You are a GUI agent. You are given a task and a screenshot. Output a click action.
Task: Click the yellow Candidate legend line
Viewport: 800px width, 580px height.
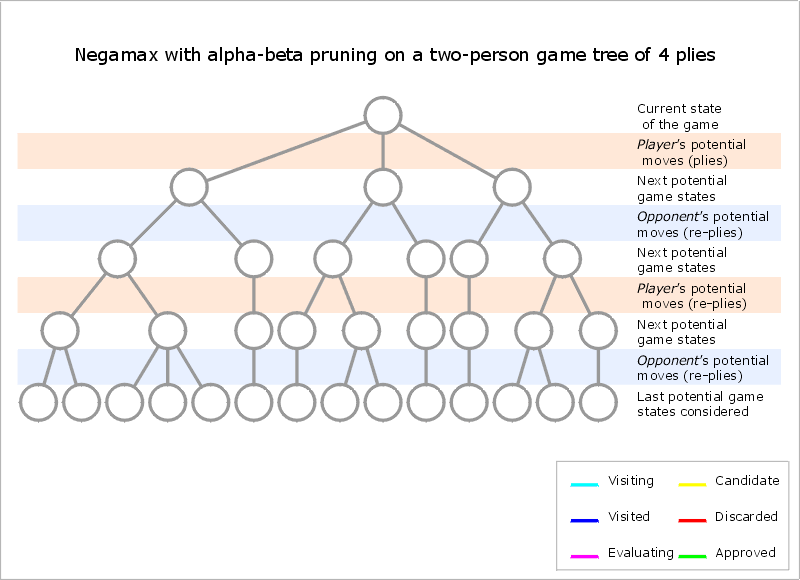pos(693,485)
